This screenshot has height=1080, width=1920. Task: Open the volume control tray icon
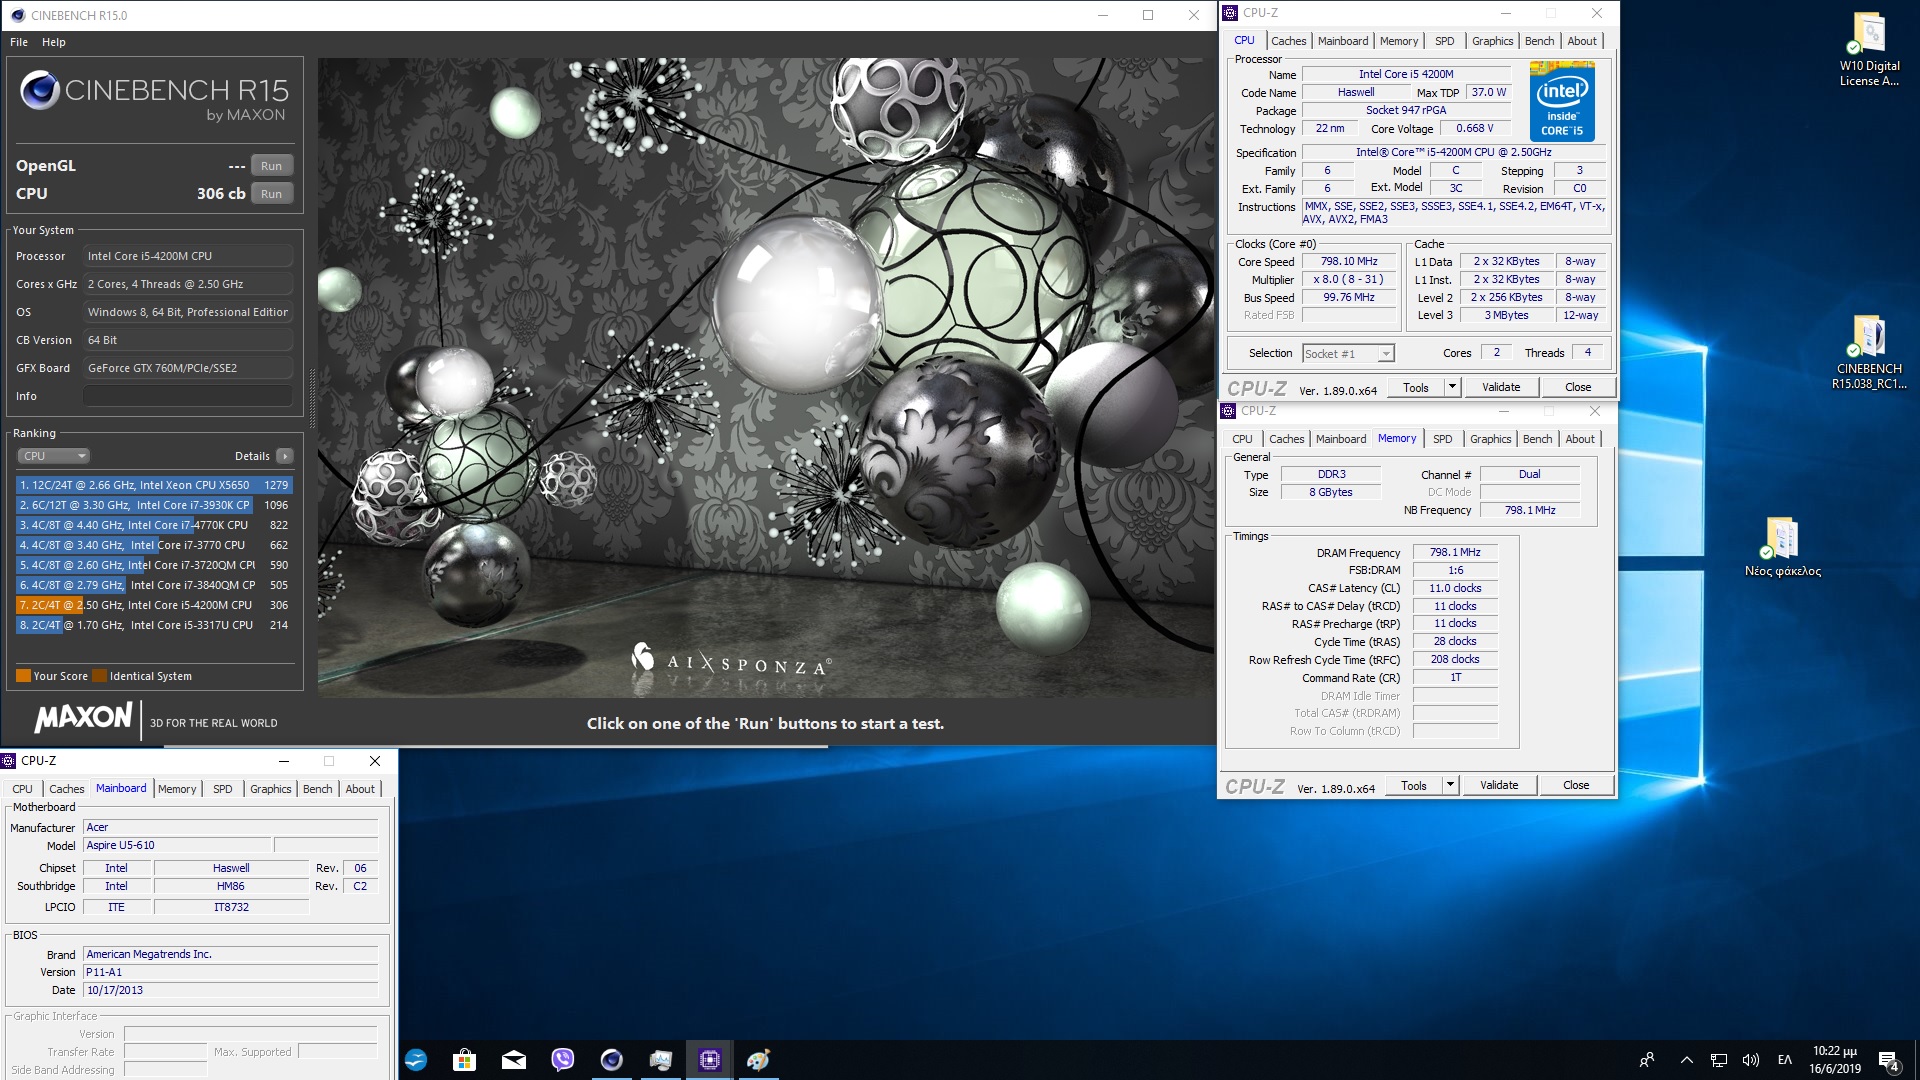coord(1750,1060)
